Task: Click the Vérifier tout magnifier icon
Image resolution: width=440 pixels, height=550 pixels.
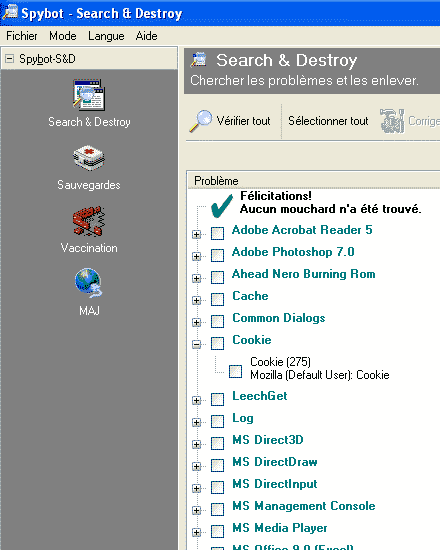Action: 201,121
